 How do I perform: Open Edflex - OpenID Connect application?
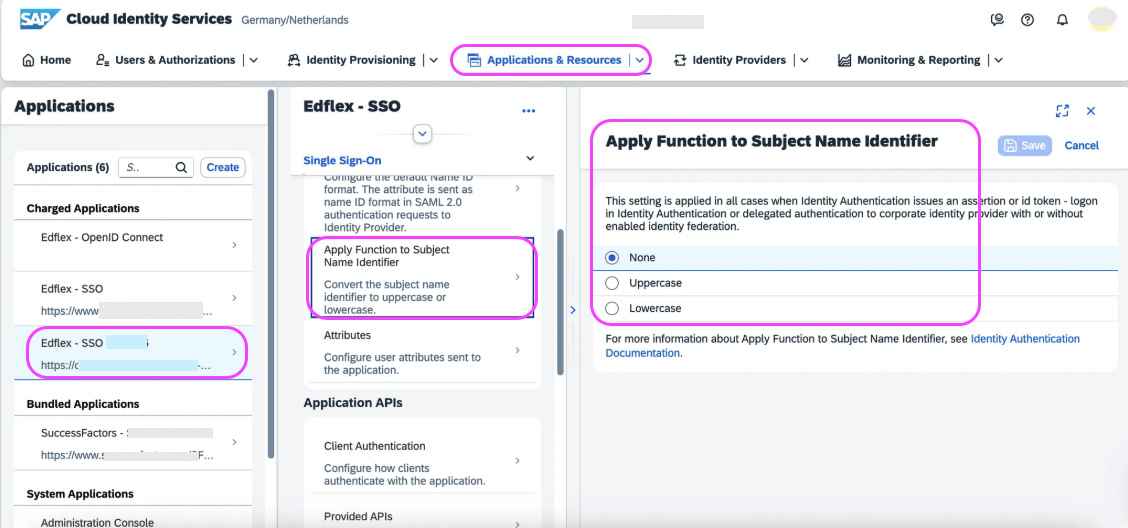(x=132, y=245)
